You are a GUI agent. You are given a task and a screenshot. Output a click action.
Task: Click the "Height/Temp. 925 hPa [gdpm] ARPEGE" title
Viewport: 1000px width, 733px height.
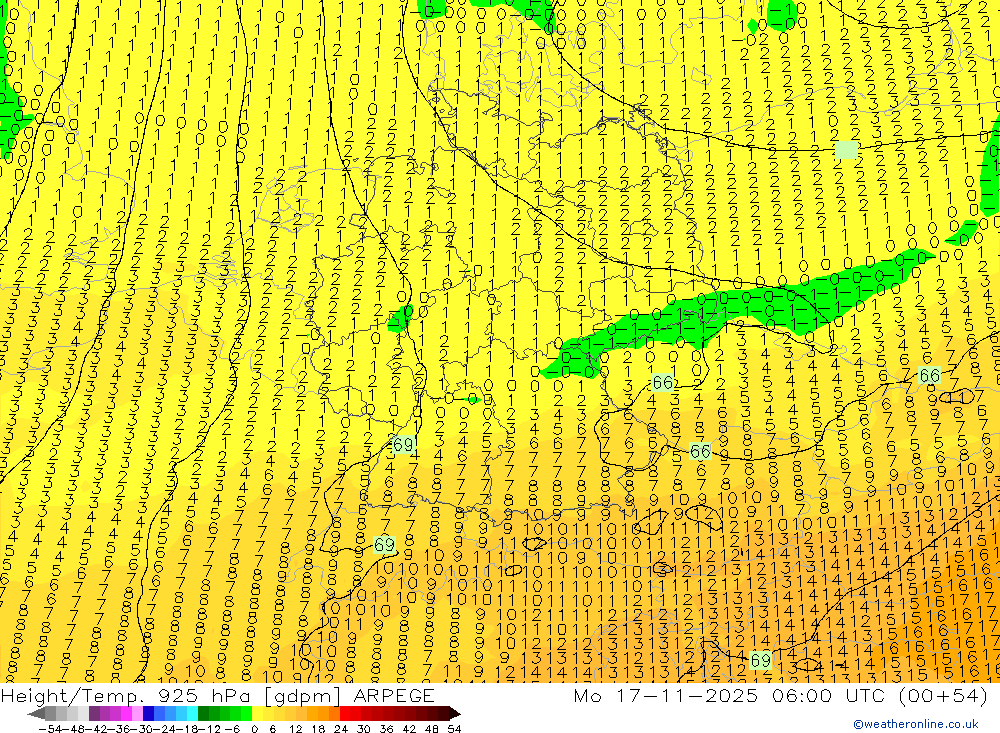click(x=217, y=695)
